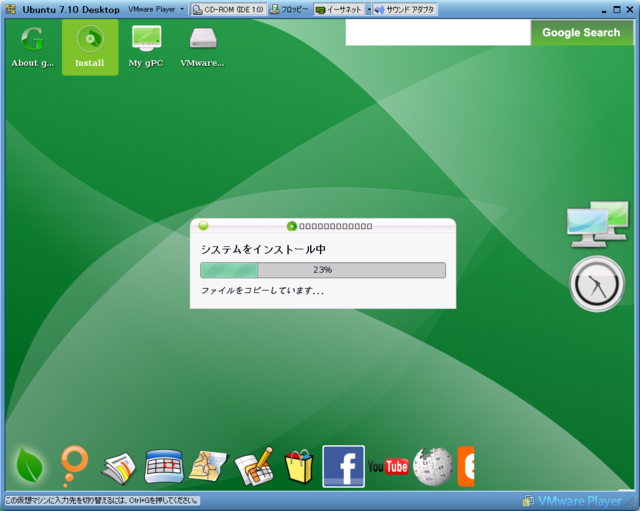
Task: Click the installer dialog title icon
Action: point(291,226)
